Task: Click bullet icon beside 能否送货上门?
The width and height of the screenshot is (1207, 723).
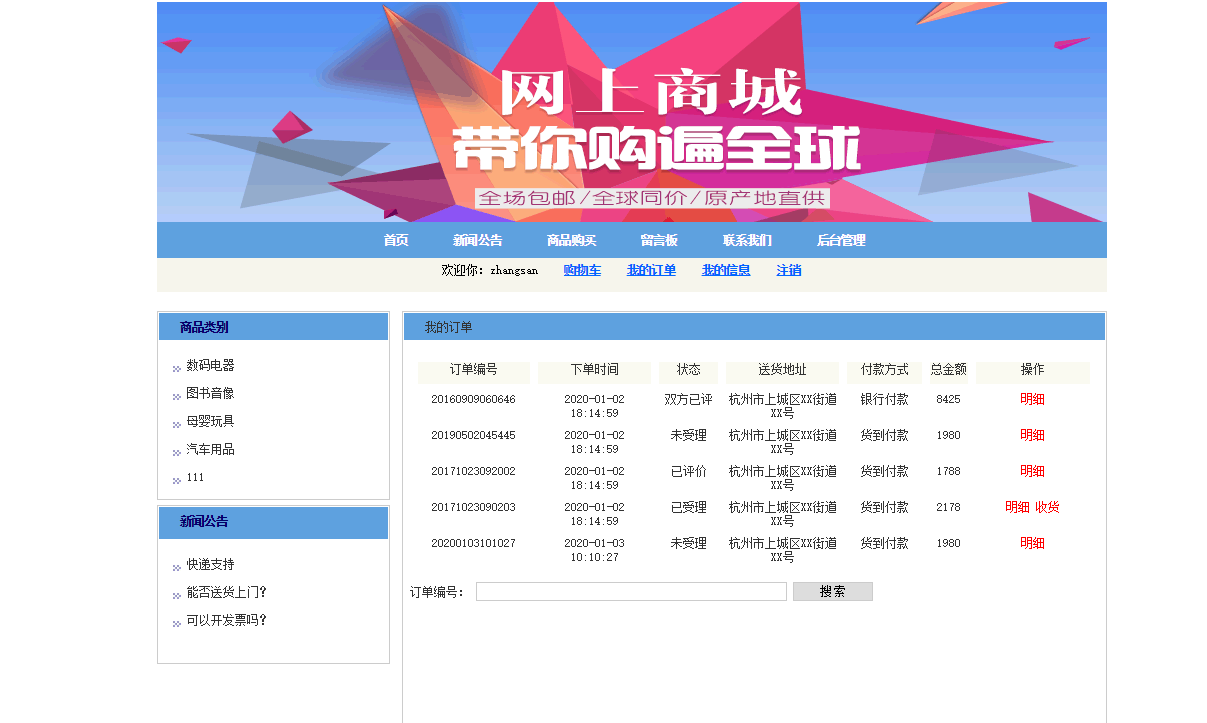Action: pyautogui.click(x=177, y=596)
